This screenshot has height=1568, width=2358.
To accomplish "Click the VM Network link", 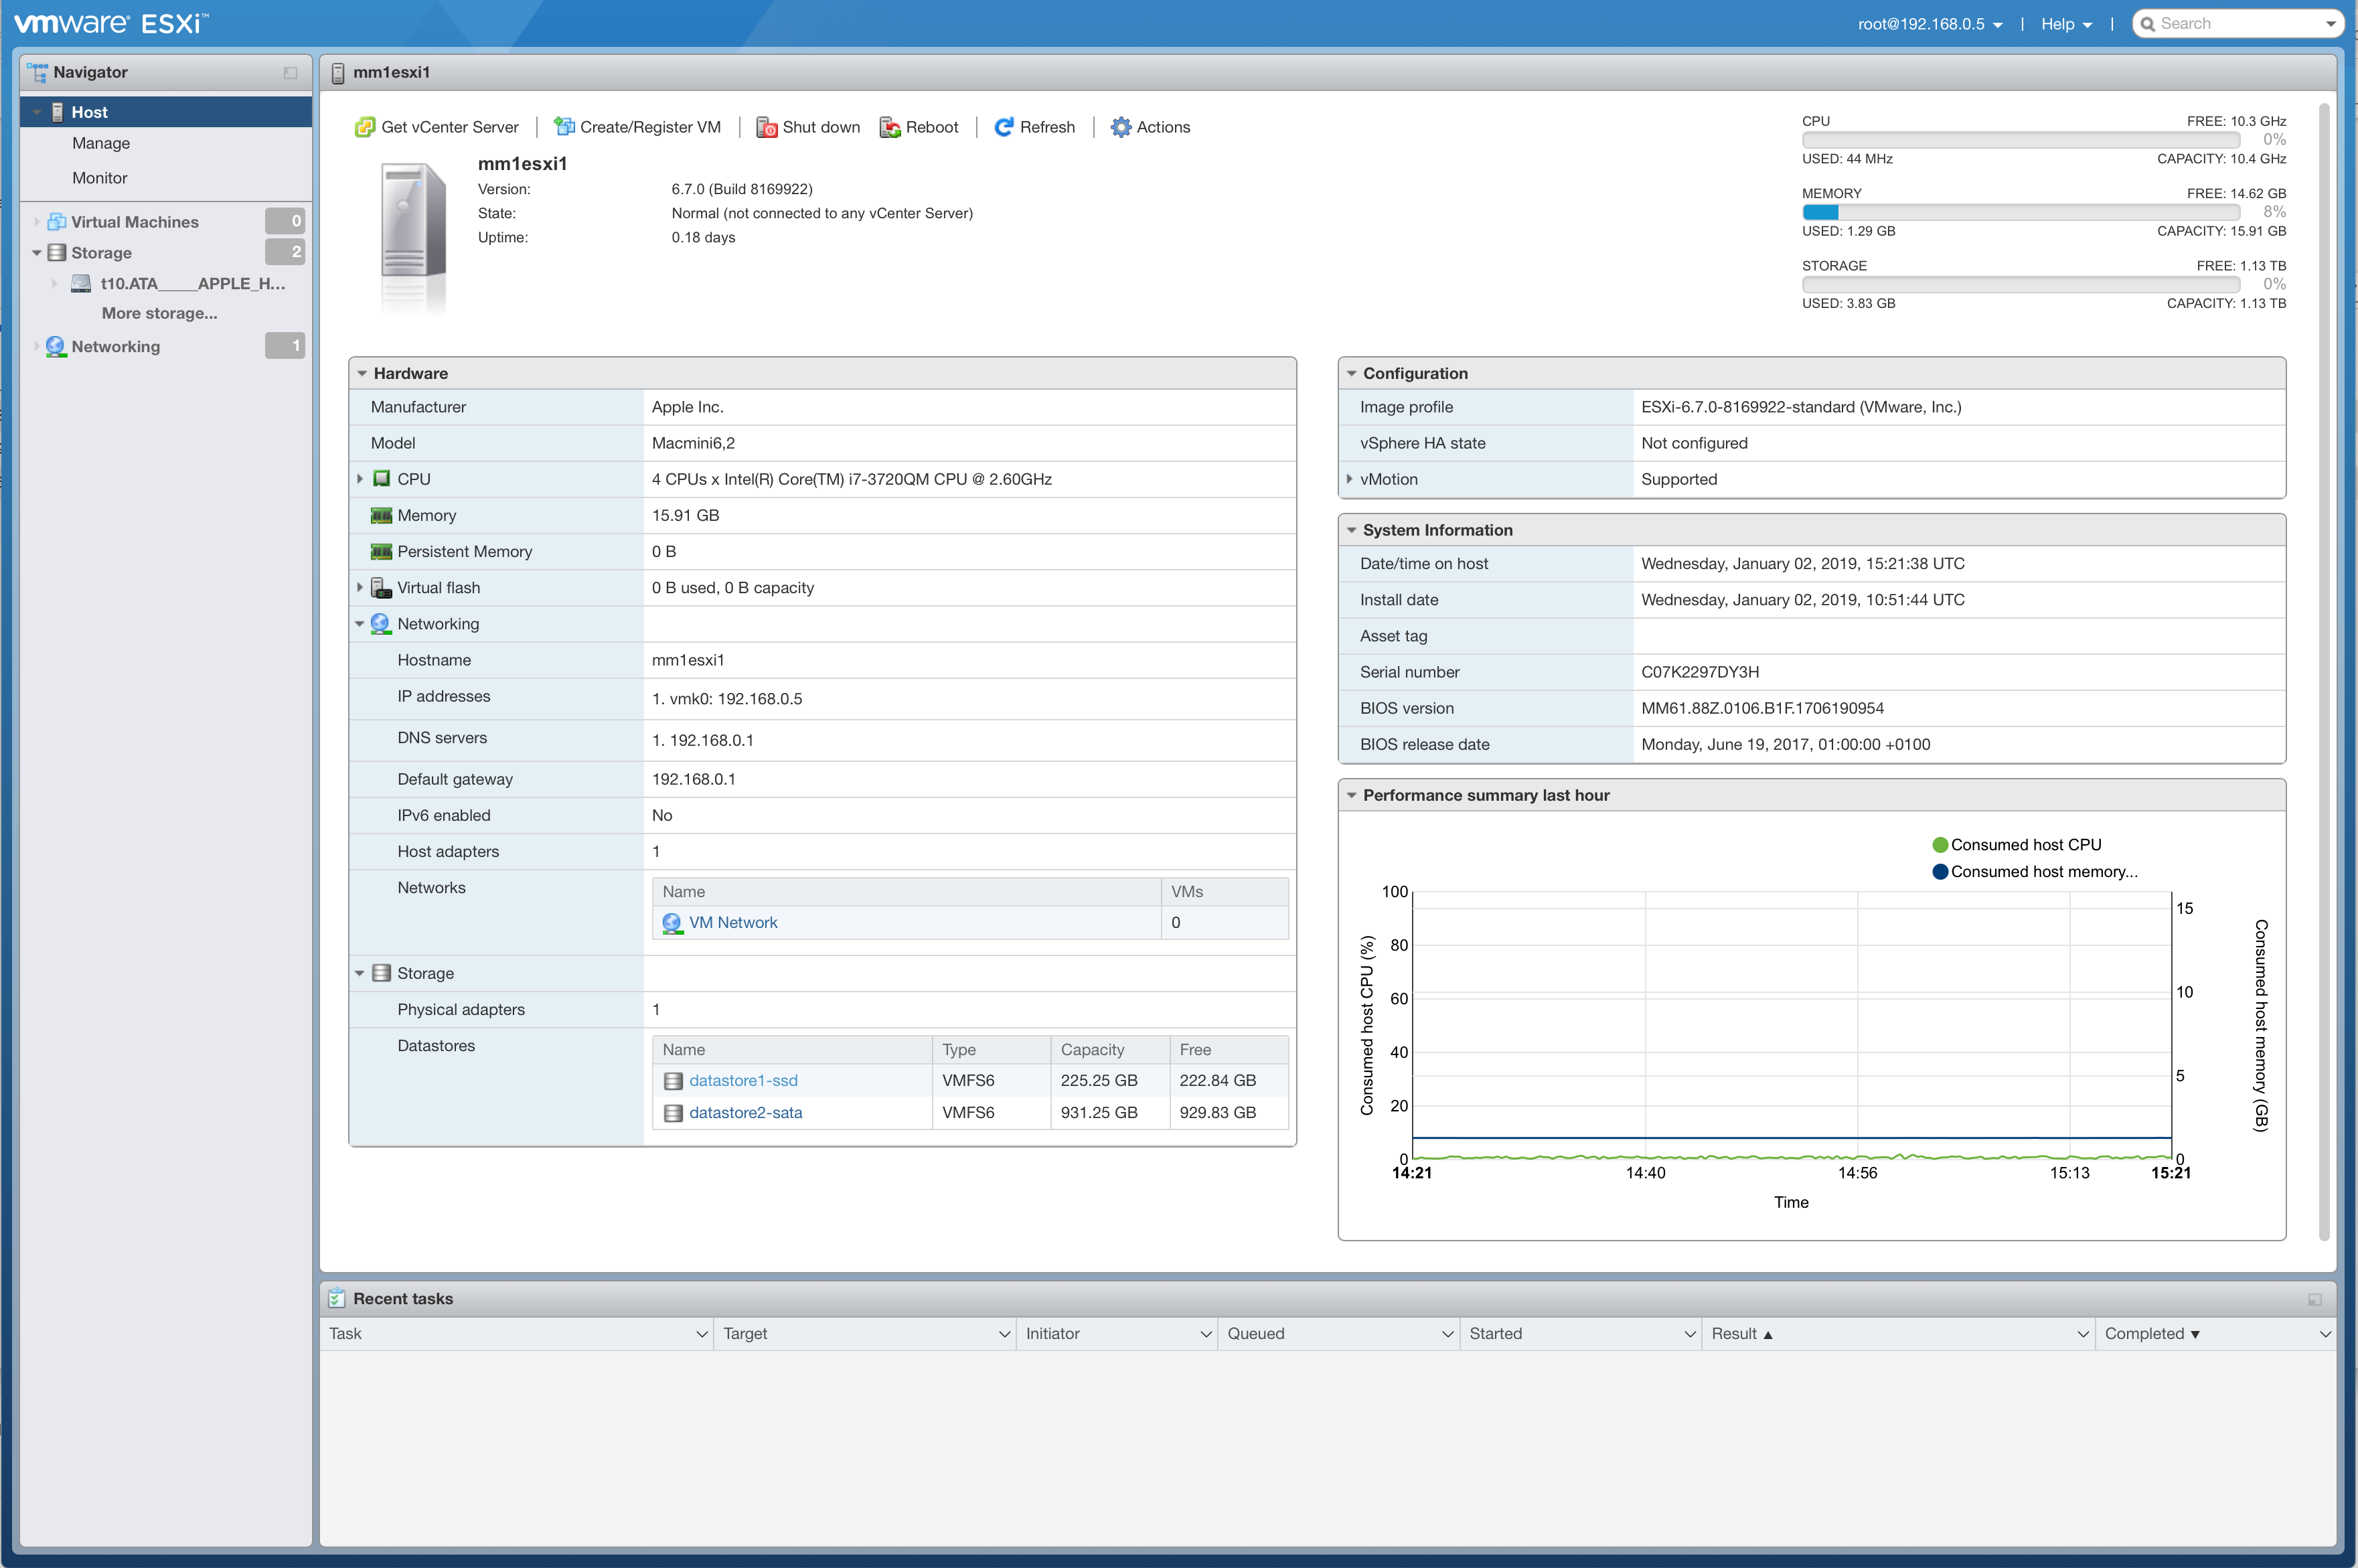I will click(x=733, y=922).
